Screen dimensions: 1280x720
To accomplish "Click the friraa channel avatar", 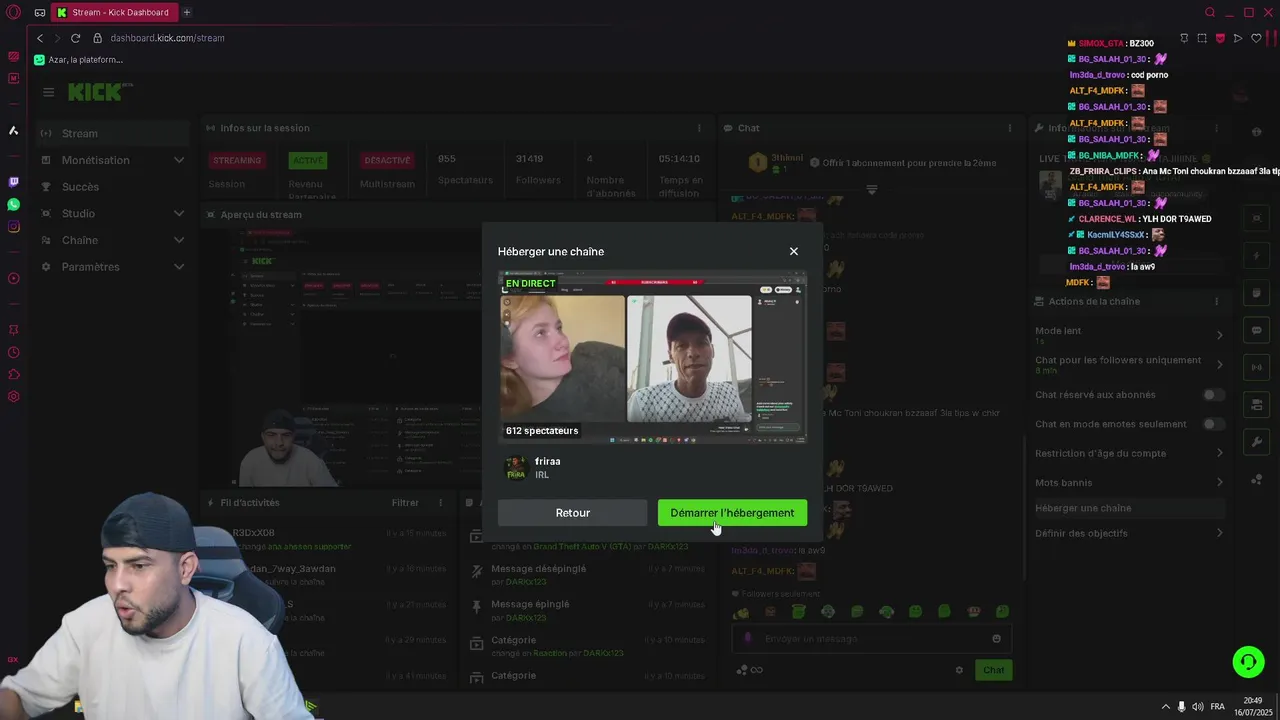I will 516,467.
